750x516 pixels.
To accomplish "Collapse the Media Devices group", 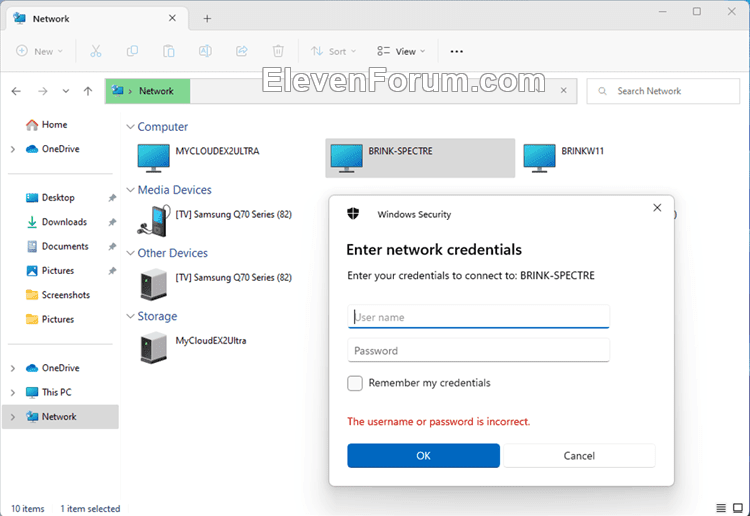I will 130,190.
